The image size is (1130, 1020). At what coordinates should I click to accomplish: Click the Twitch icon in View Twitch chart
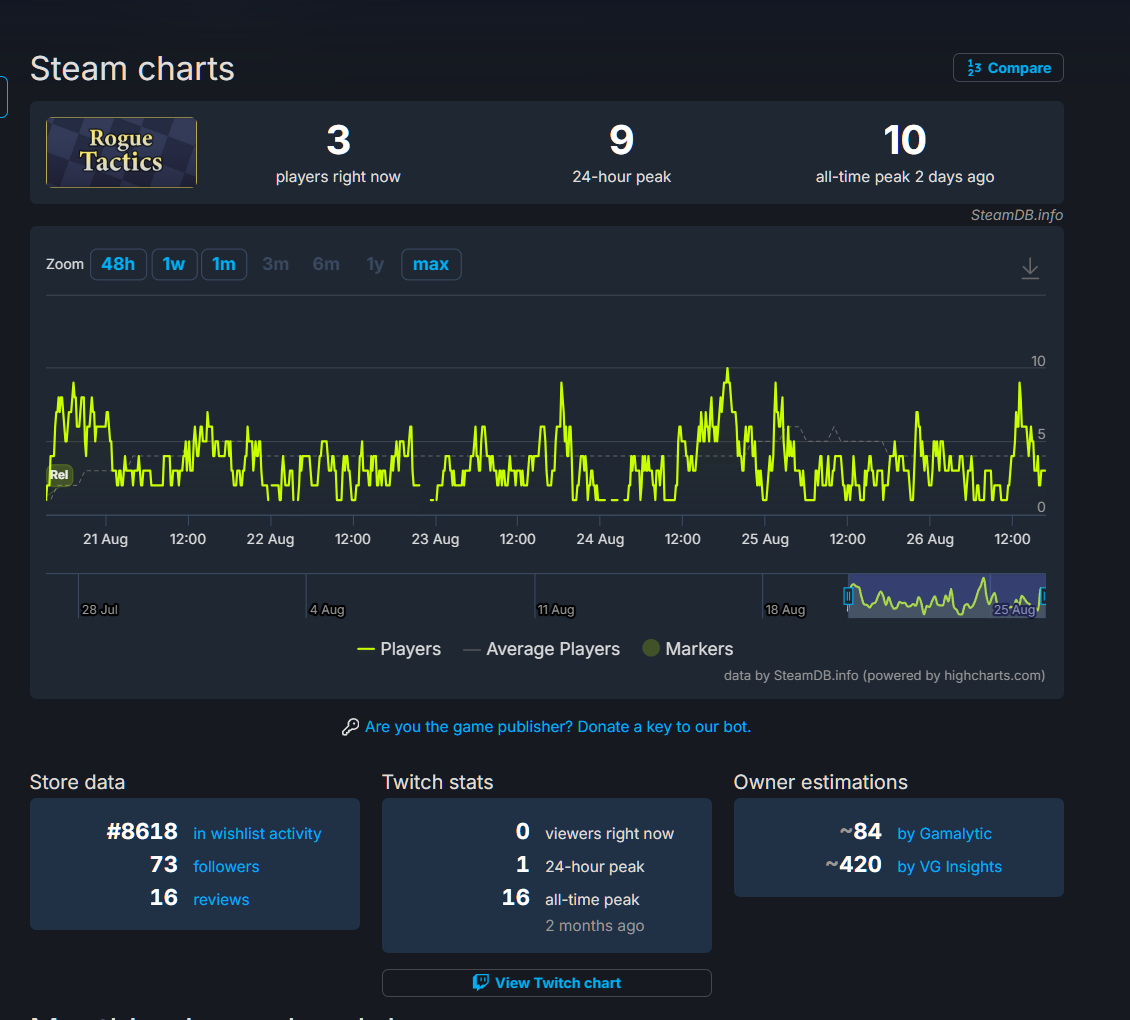point(481,983)
